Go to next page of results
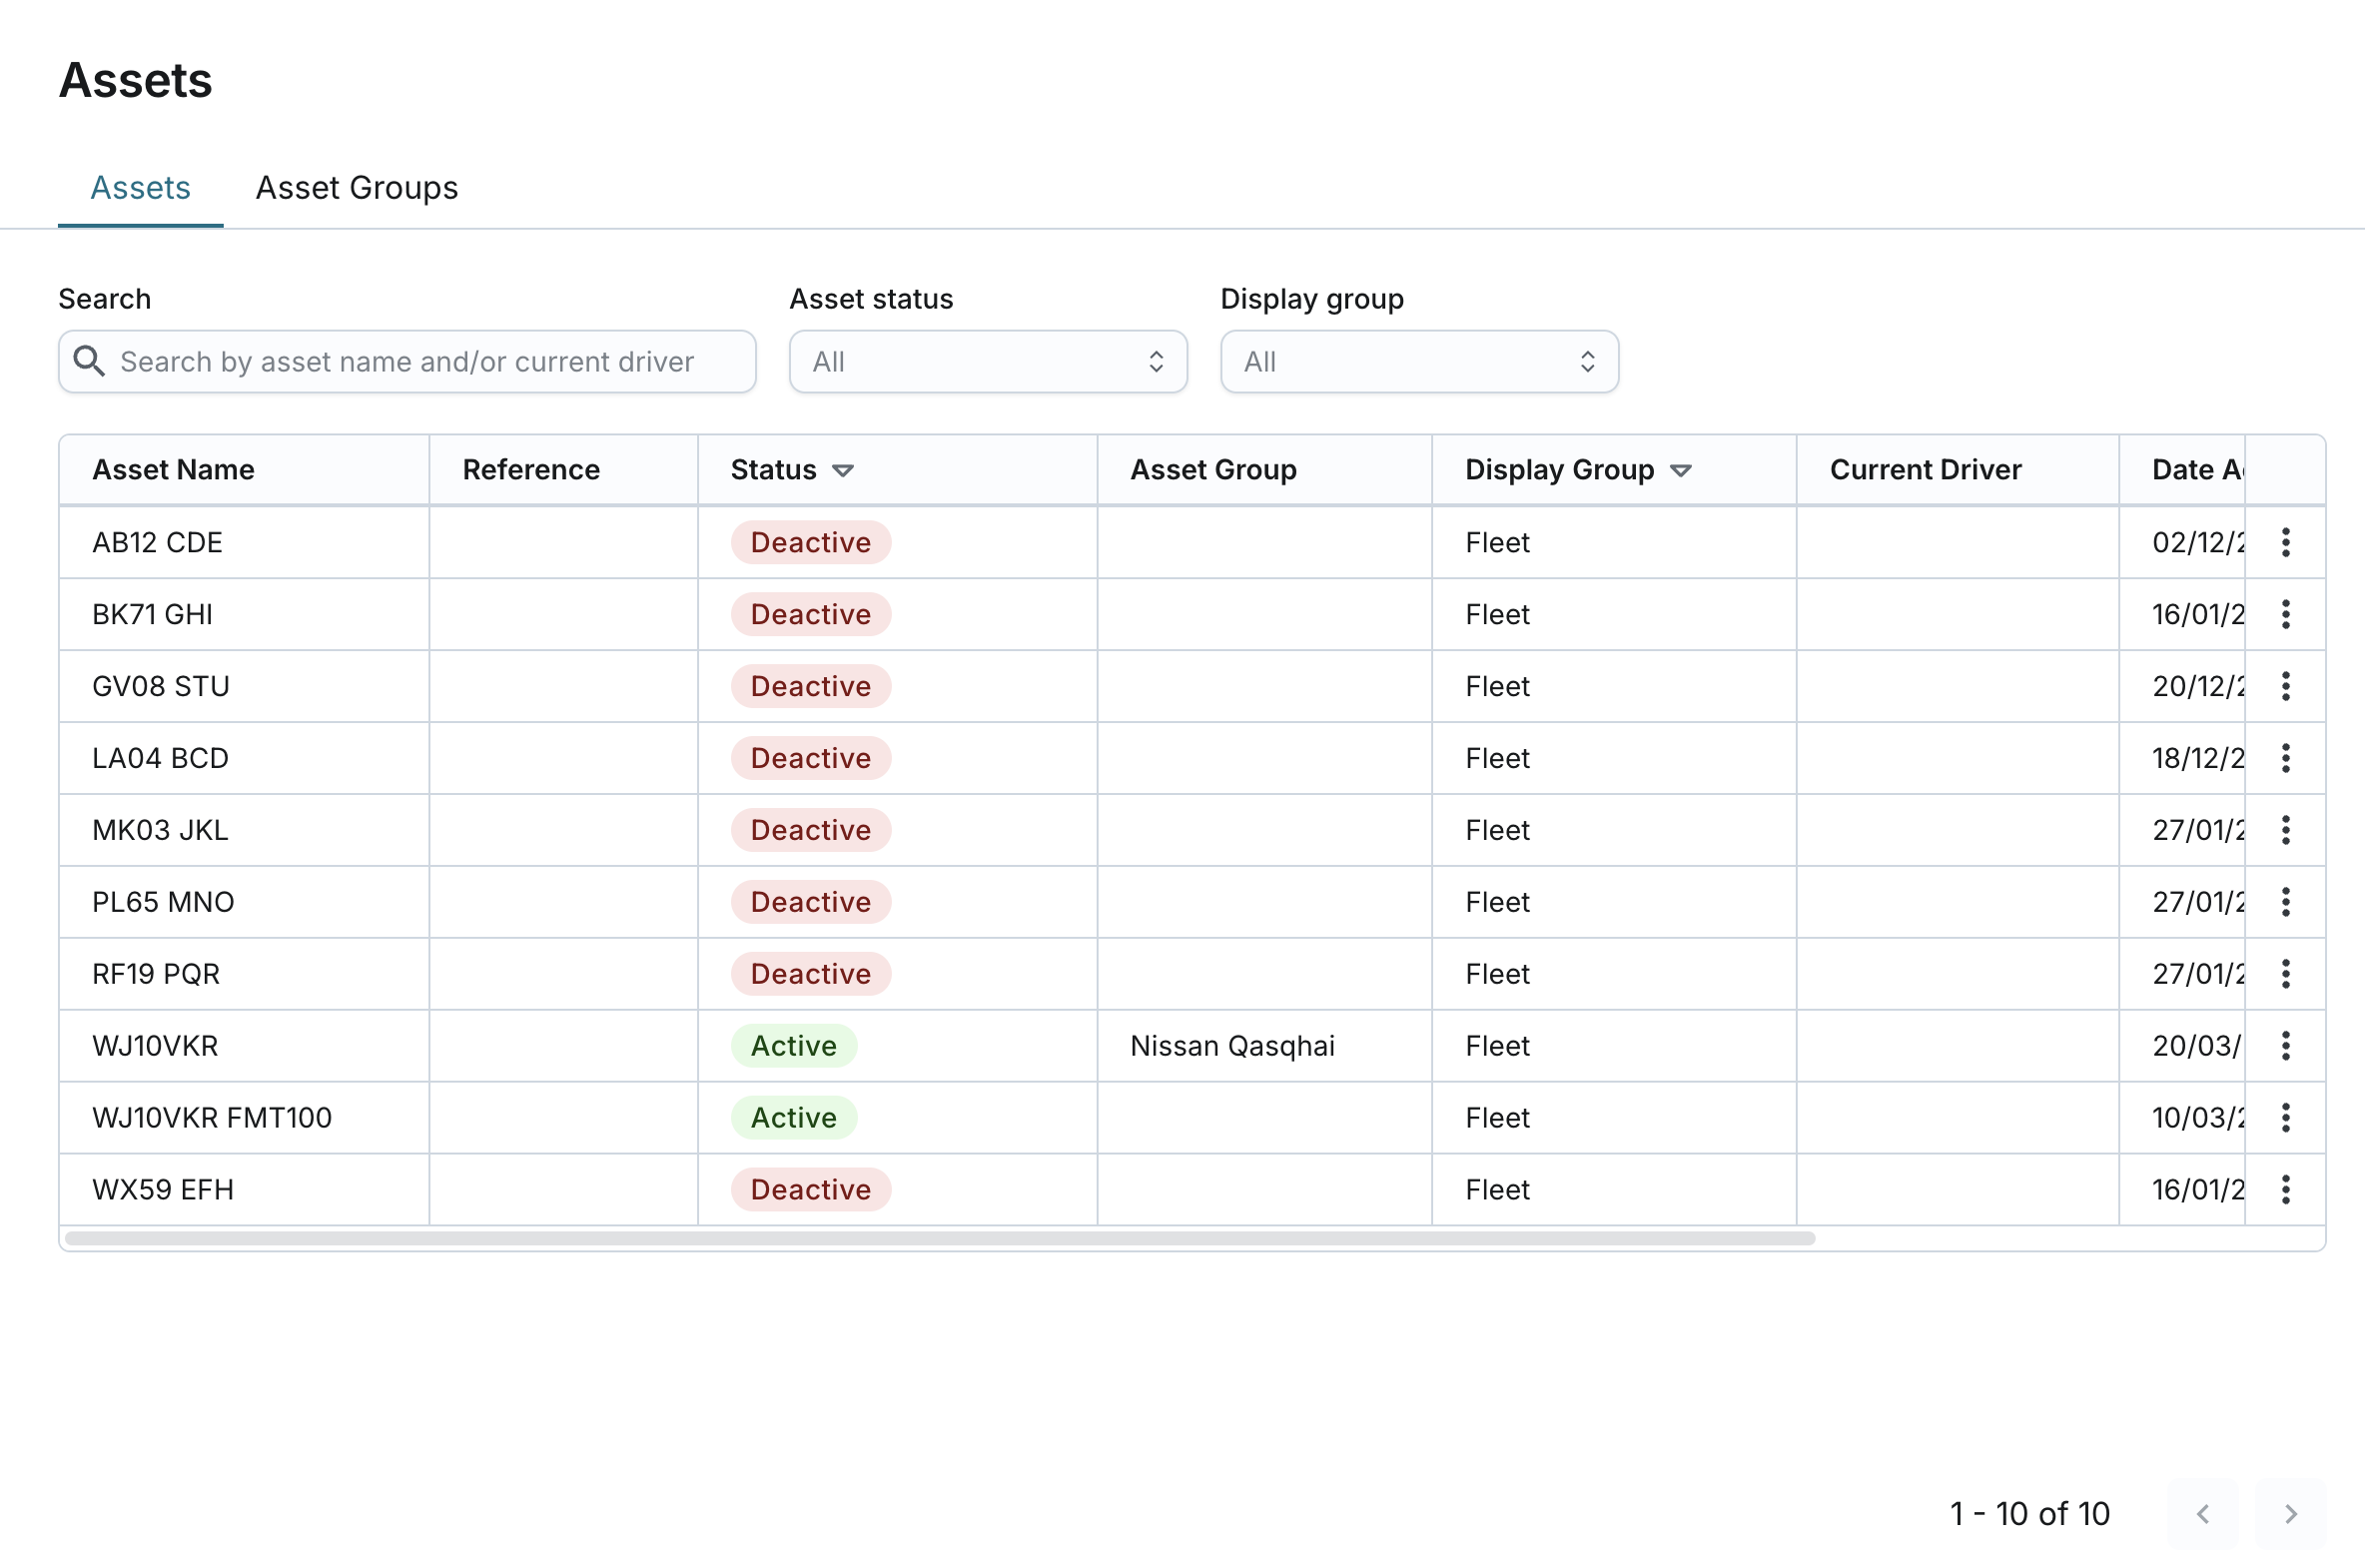 (2290, 1514)
